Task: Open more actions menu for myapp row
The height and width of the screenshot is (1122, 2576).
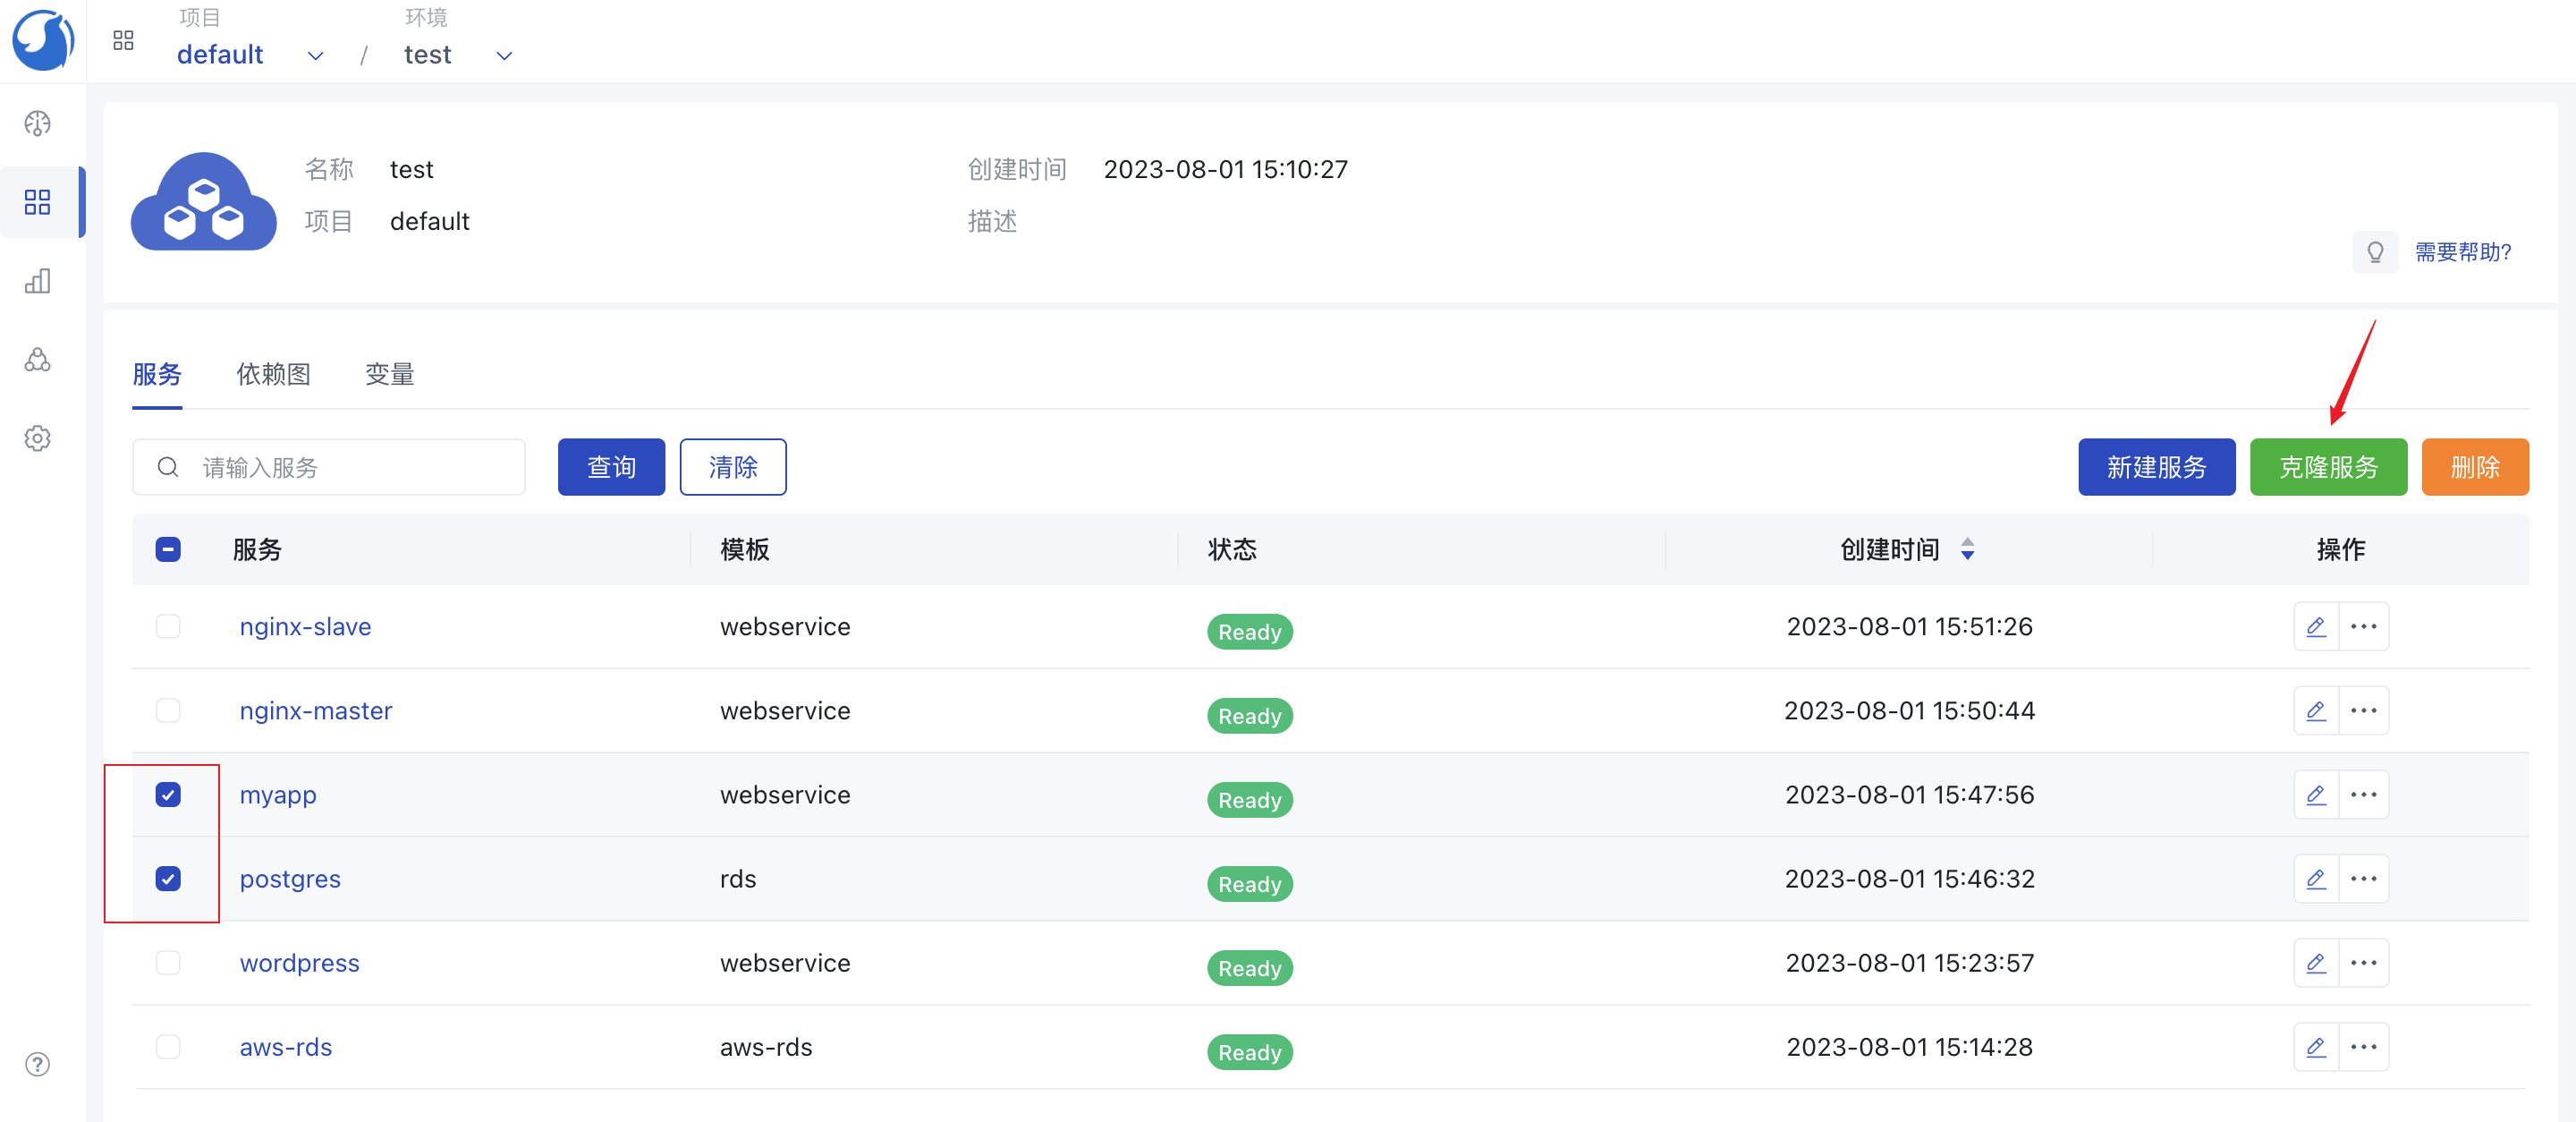Action: coord(2363,795)
